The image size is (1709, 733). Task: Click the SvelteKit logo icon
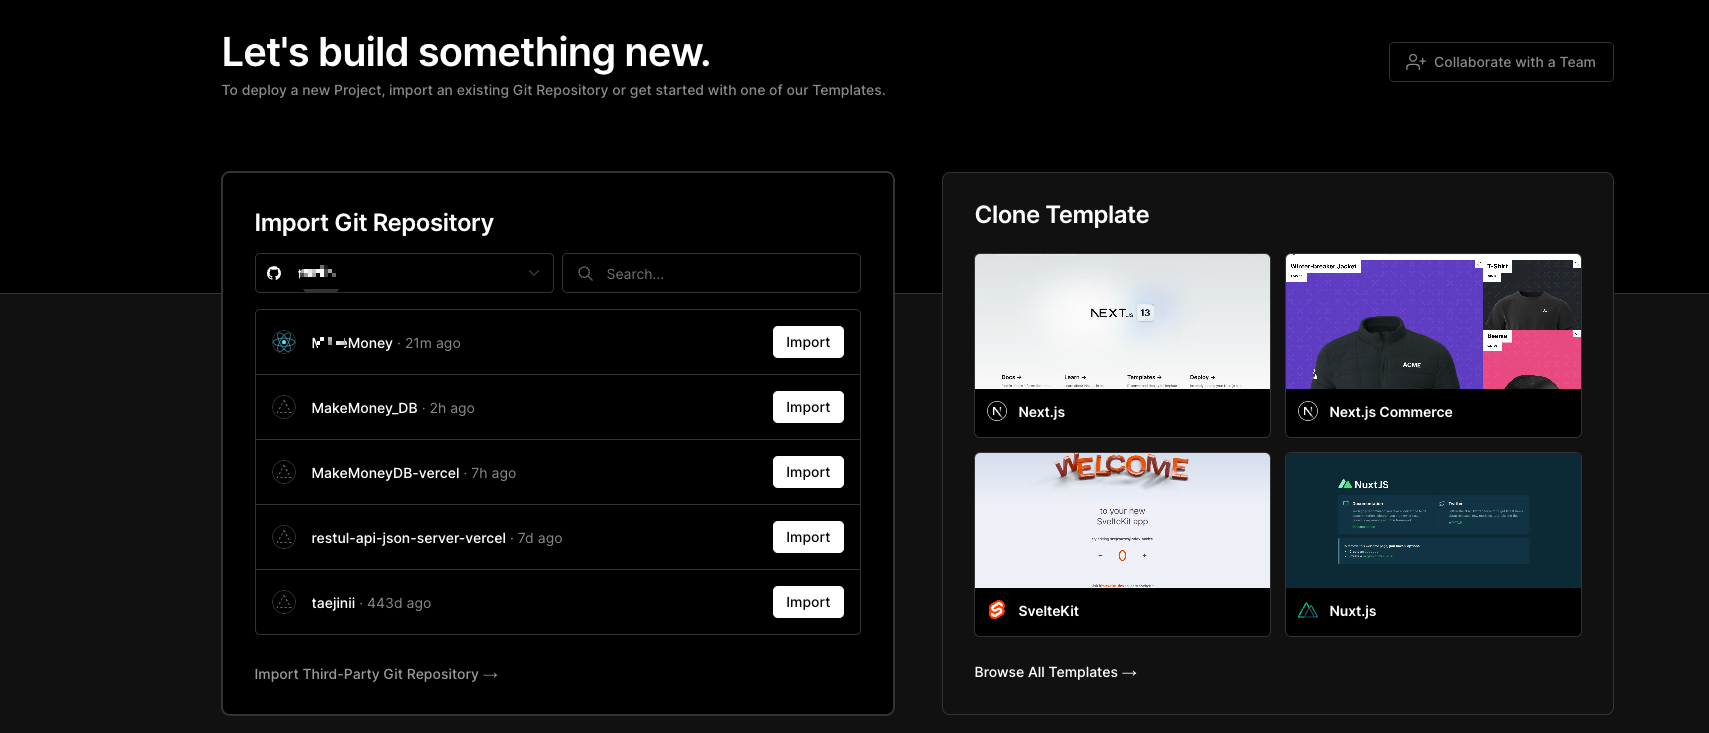coord(997,610)
